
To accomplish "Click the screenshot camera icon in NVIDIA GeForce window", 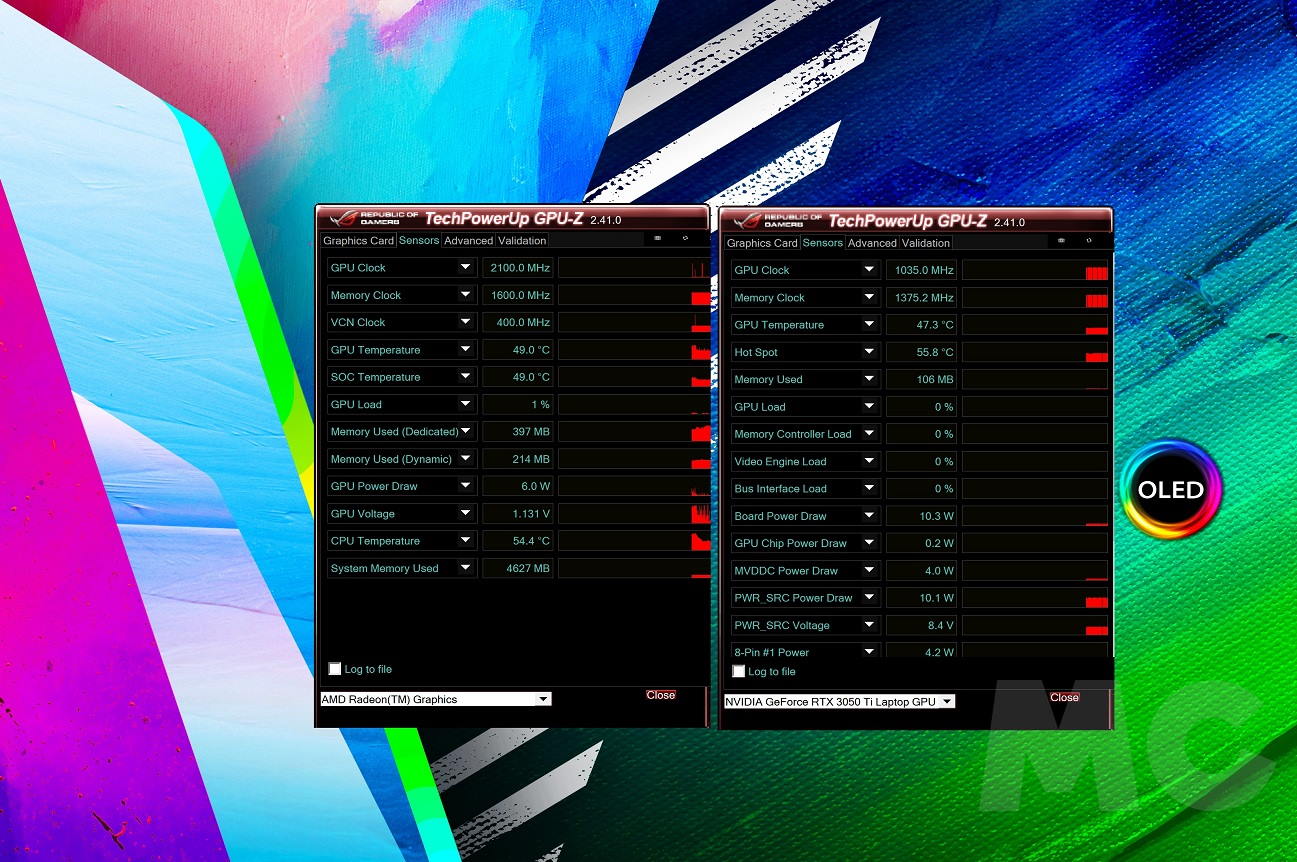I will point(1061,241).
